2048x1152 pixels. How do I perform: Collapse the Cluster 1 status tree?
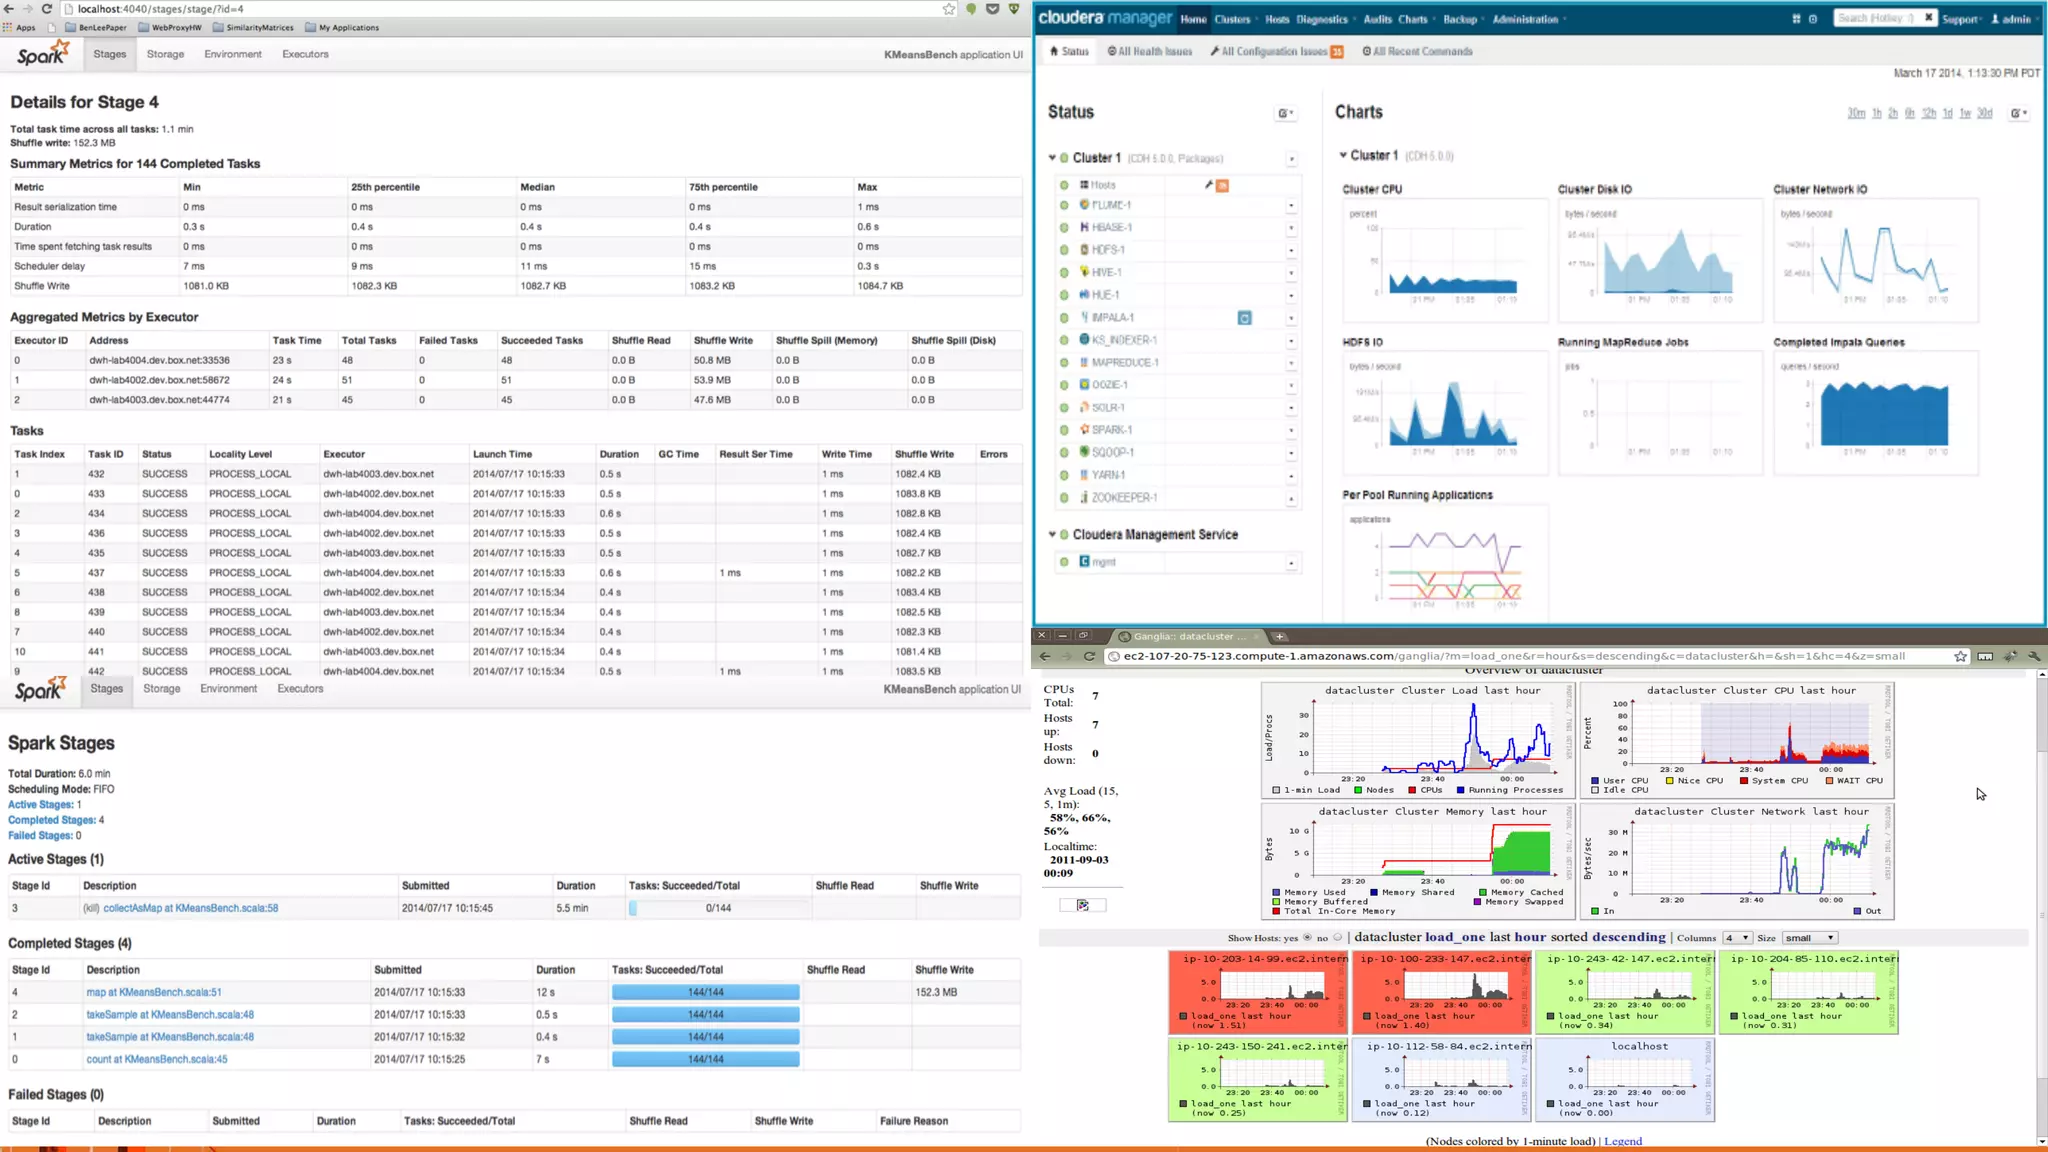click(1051, 158)
